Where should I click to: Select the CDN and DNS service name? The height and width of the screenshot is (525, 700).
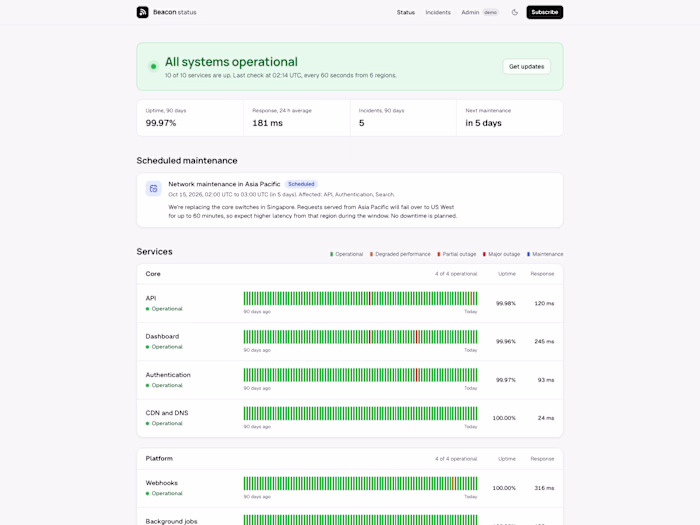(167, 412)
